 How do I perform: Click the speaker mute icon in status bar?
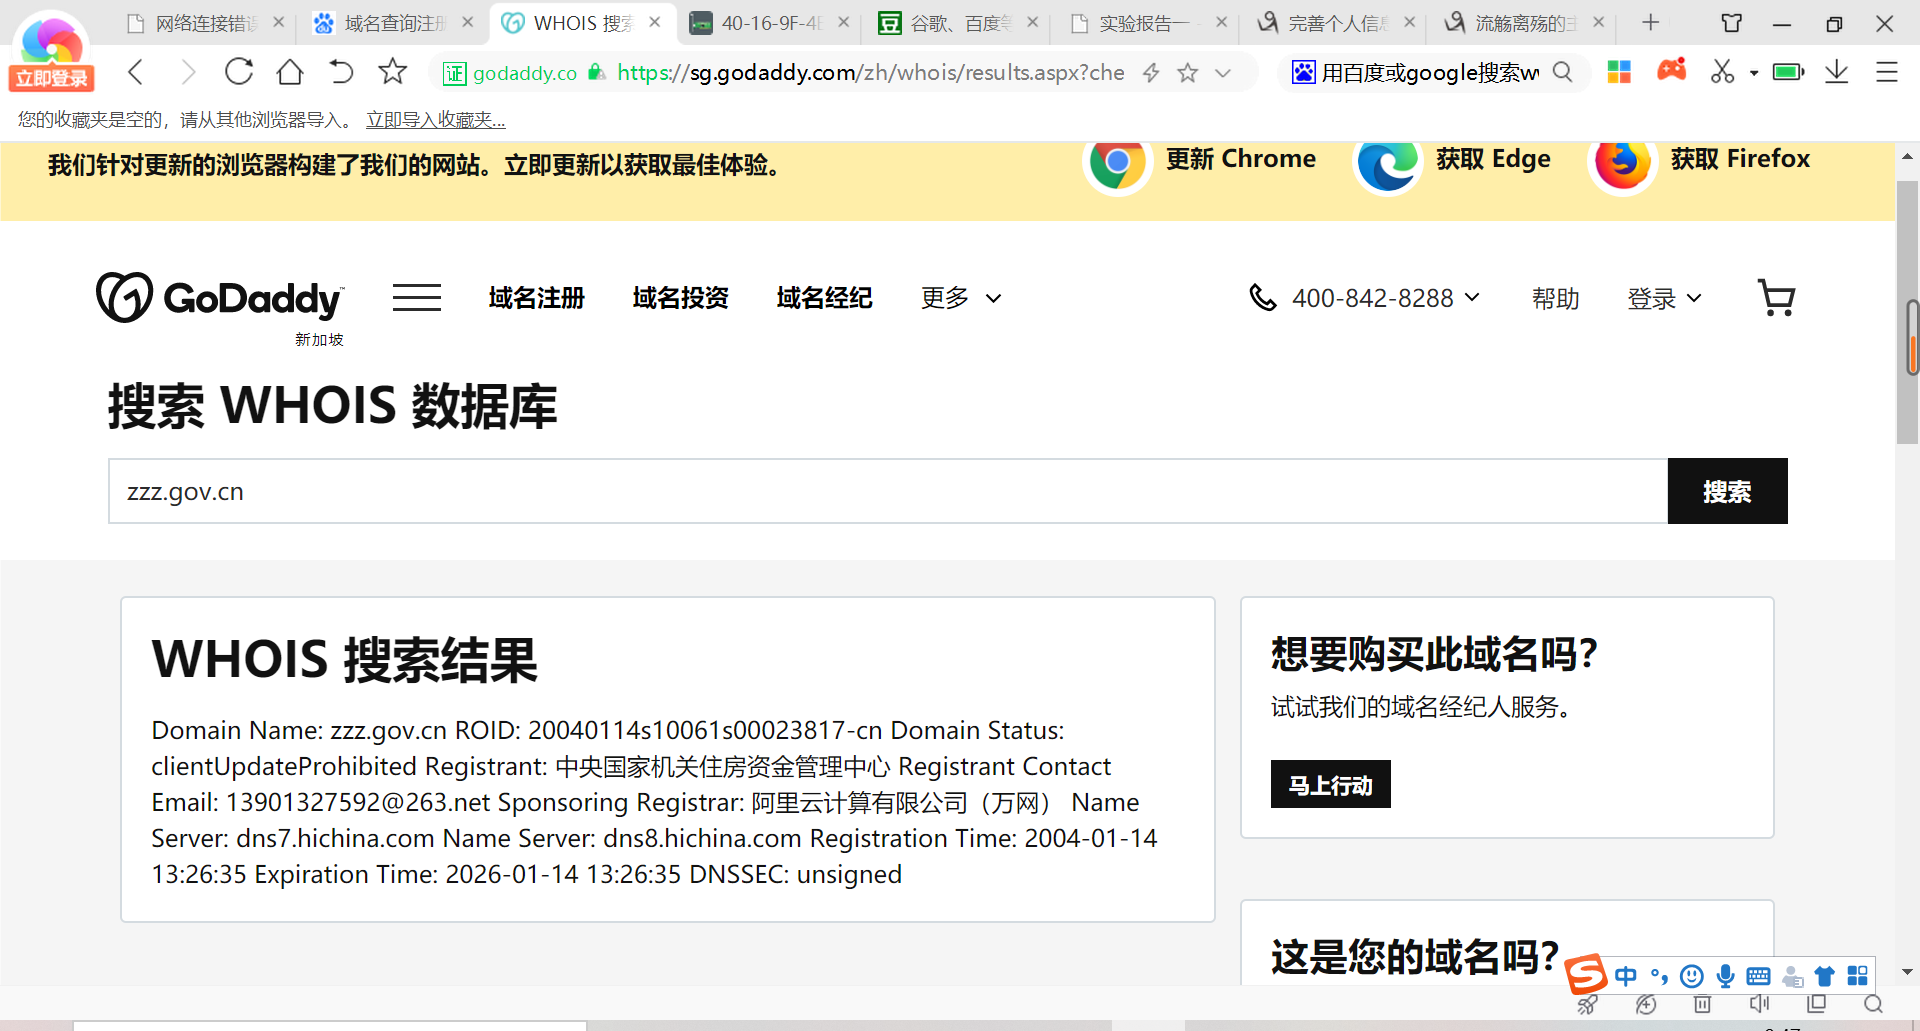coord(1759,1004)
